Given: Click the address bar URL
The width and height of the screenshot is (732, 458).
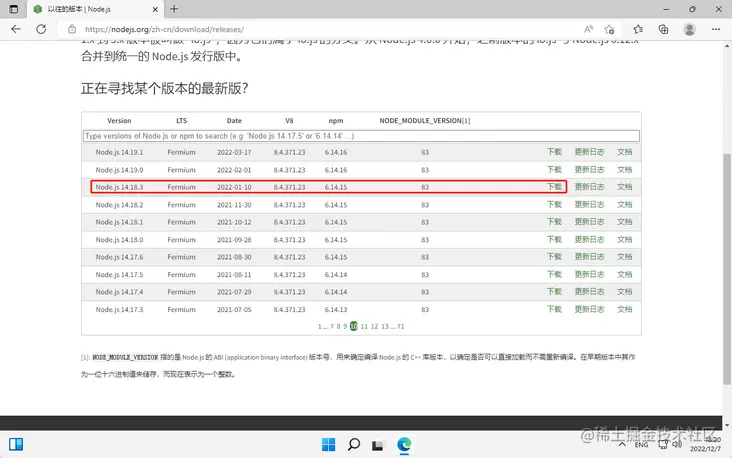Looking at the screenshot, I should [164, 29].
